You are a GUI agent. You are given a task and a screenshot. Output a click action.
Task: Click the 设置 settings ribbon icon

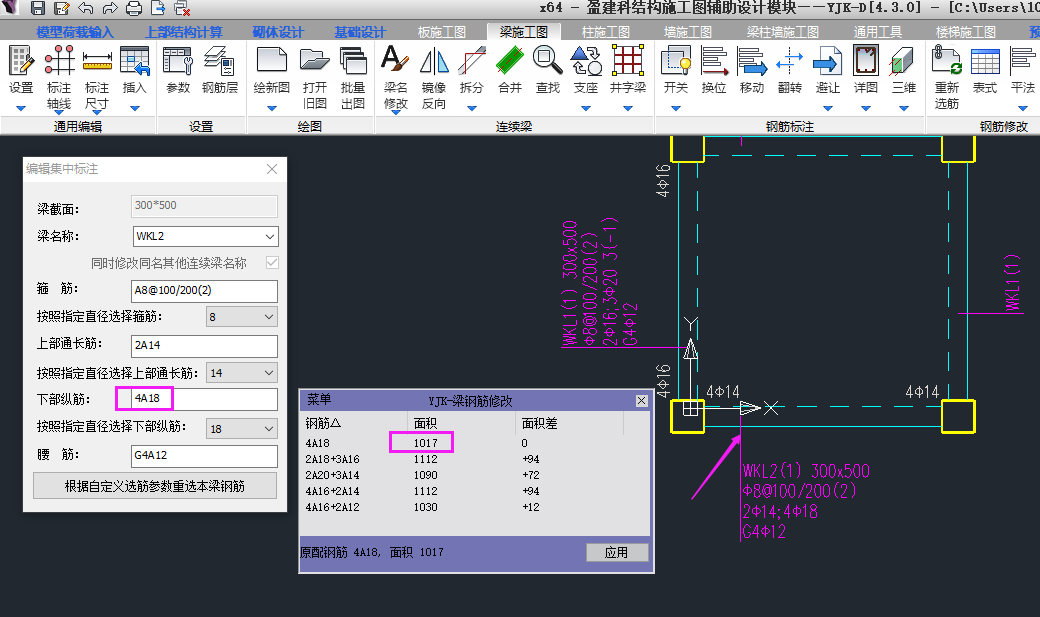pyautogui.click(x=21, y=61)
